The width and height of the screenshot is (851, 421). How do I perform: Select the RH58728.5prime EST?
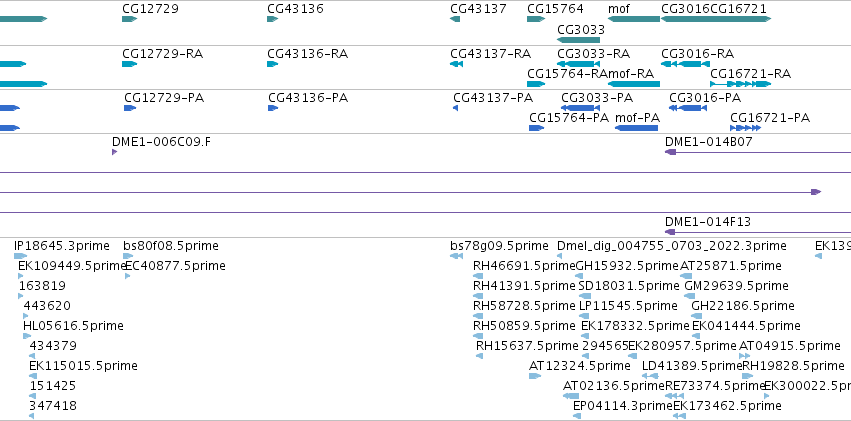[478, 316]
